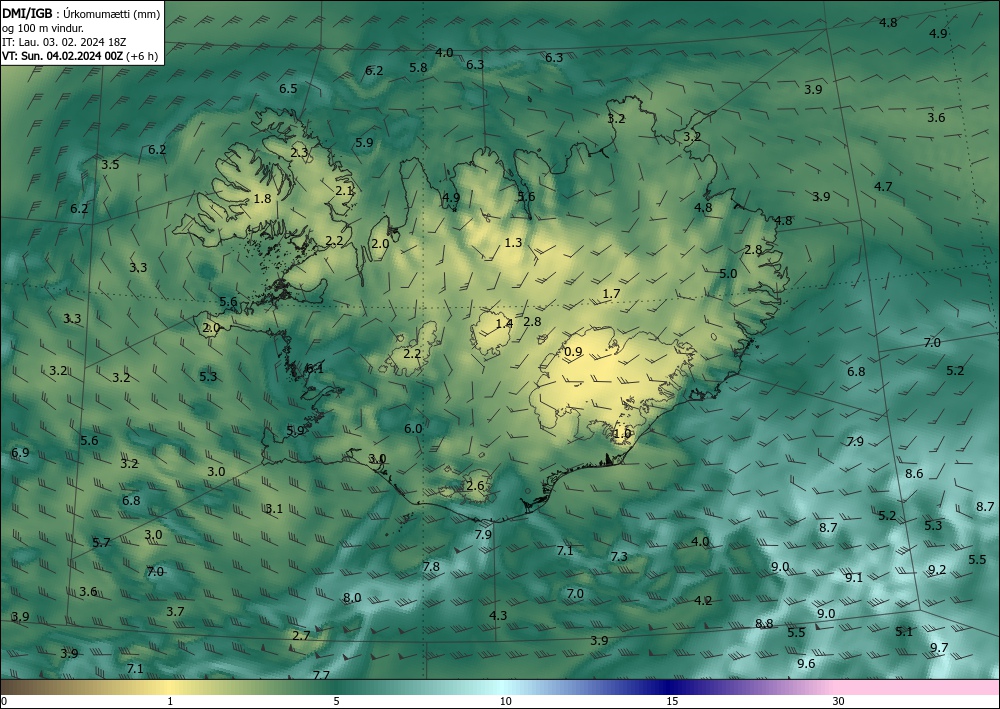Click the "6.5" value north of the Westfjords

pos(288,89)
